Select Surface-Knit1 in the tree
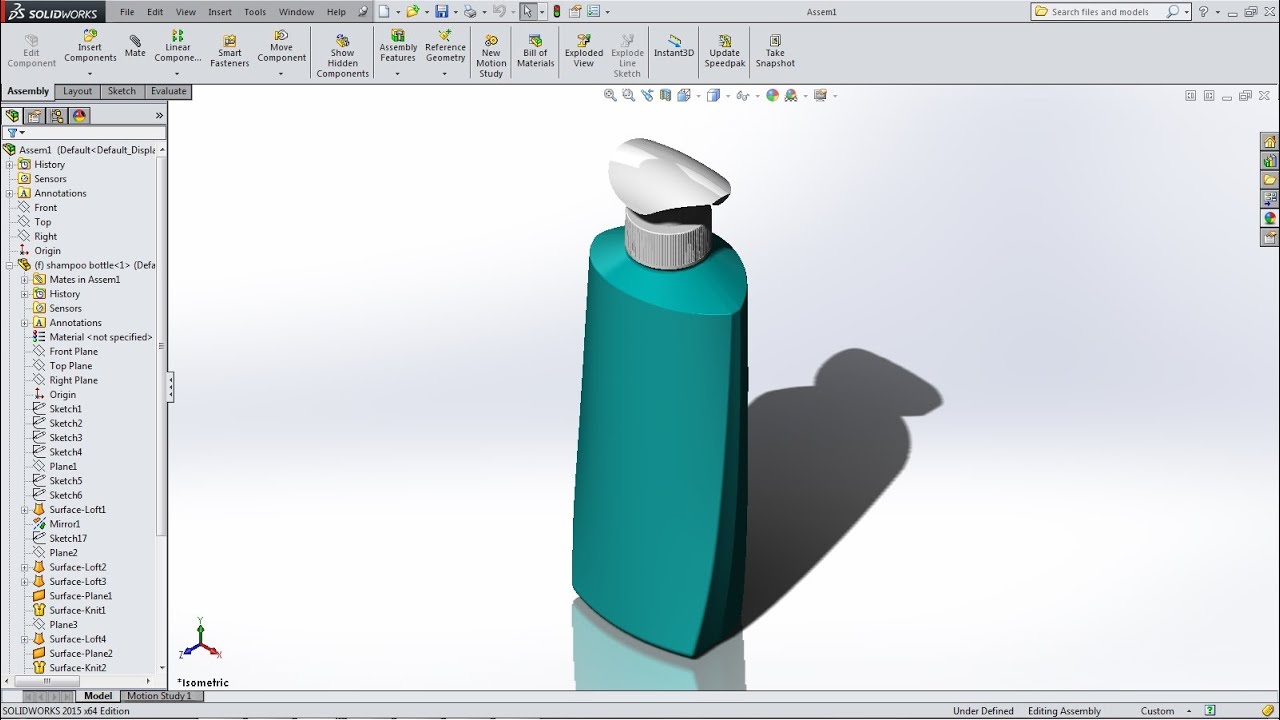This screenshot has width=1280, height=720. pos(77,610)
